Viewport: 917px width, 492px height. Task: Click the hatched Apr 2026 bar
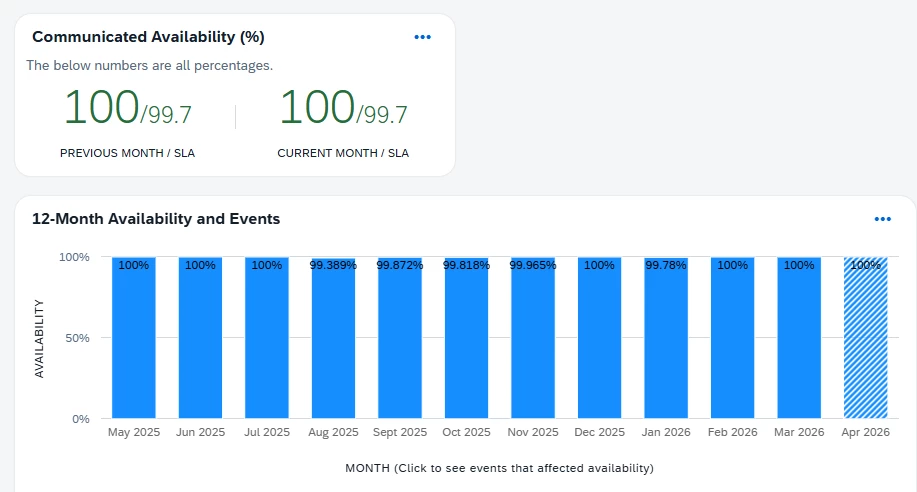coord(865,340)
